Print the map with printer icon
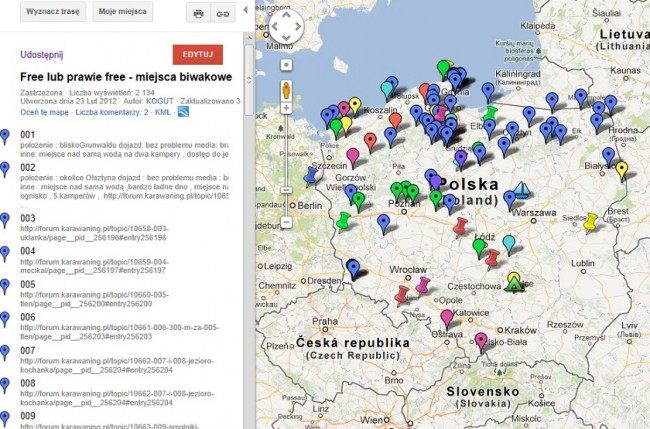This screenshot has width=650, height=429. point(199,14)
